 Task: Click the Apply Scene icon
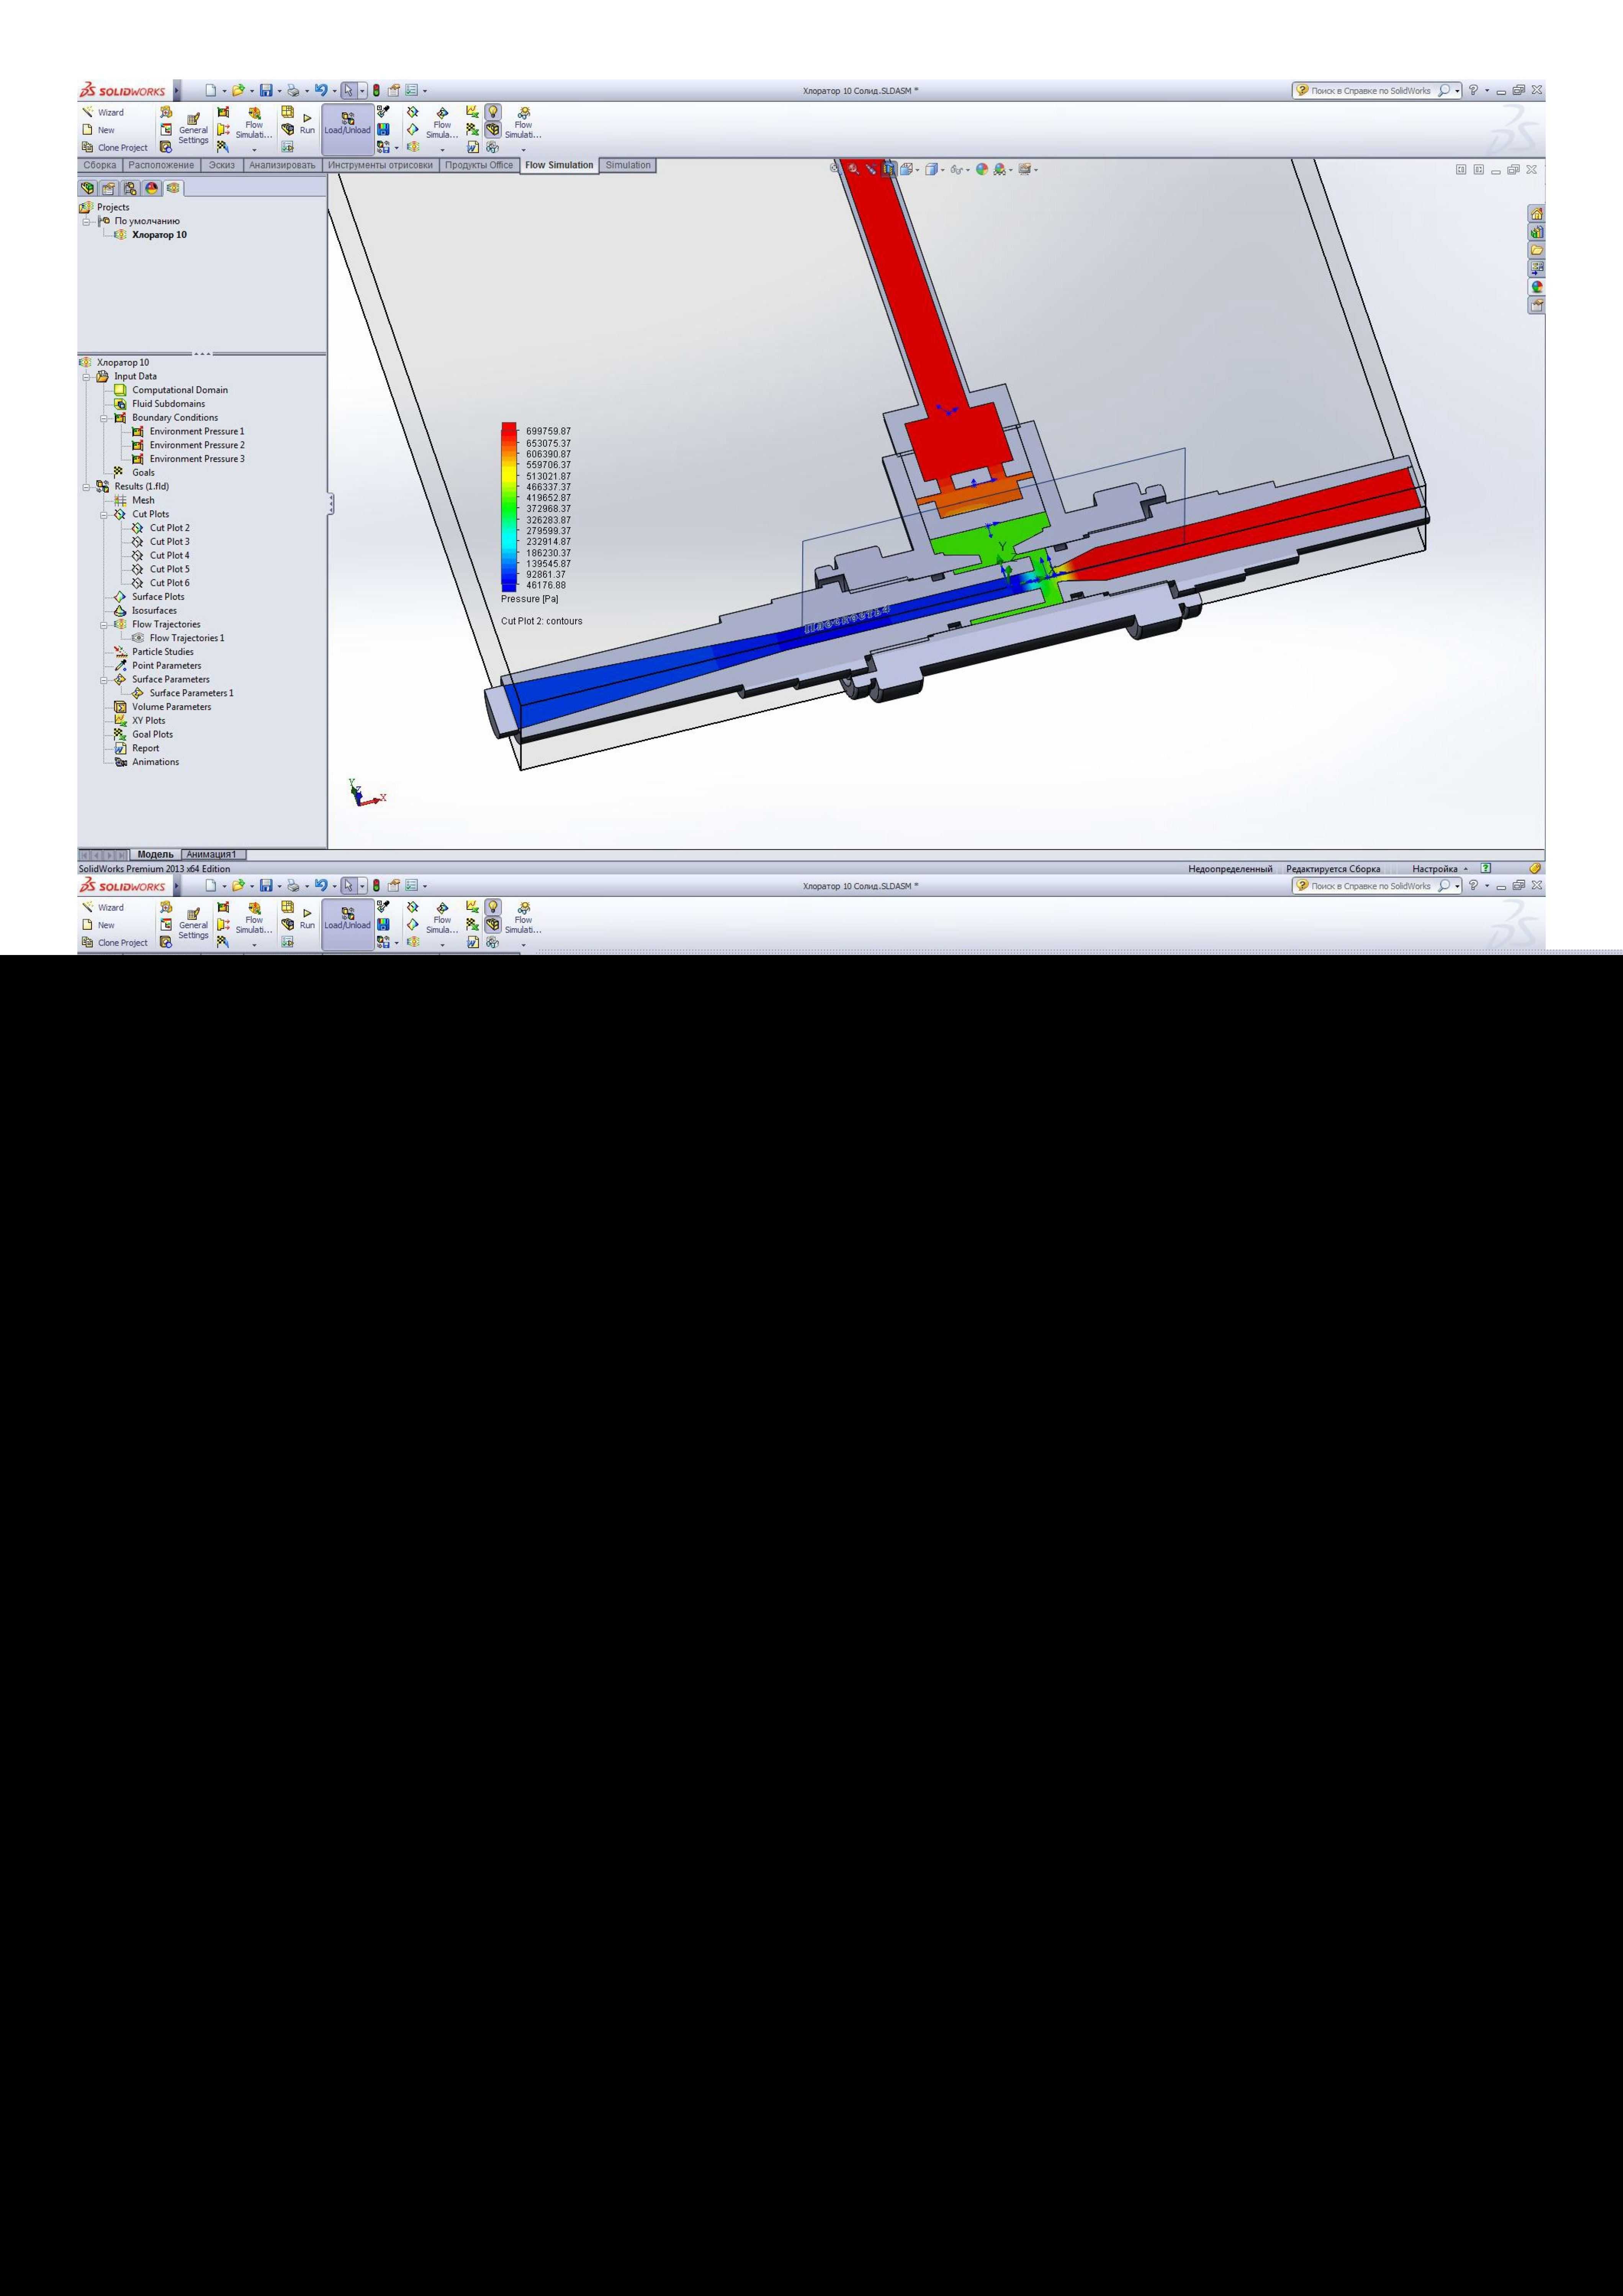click(x=999, y=169)
